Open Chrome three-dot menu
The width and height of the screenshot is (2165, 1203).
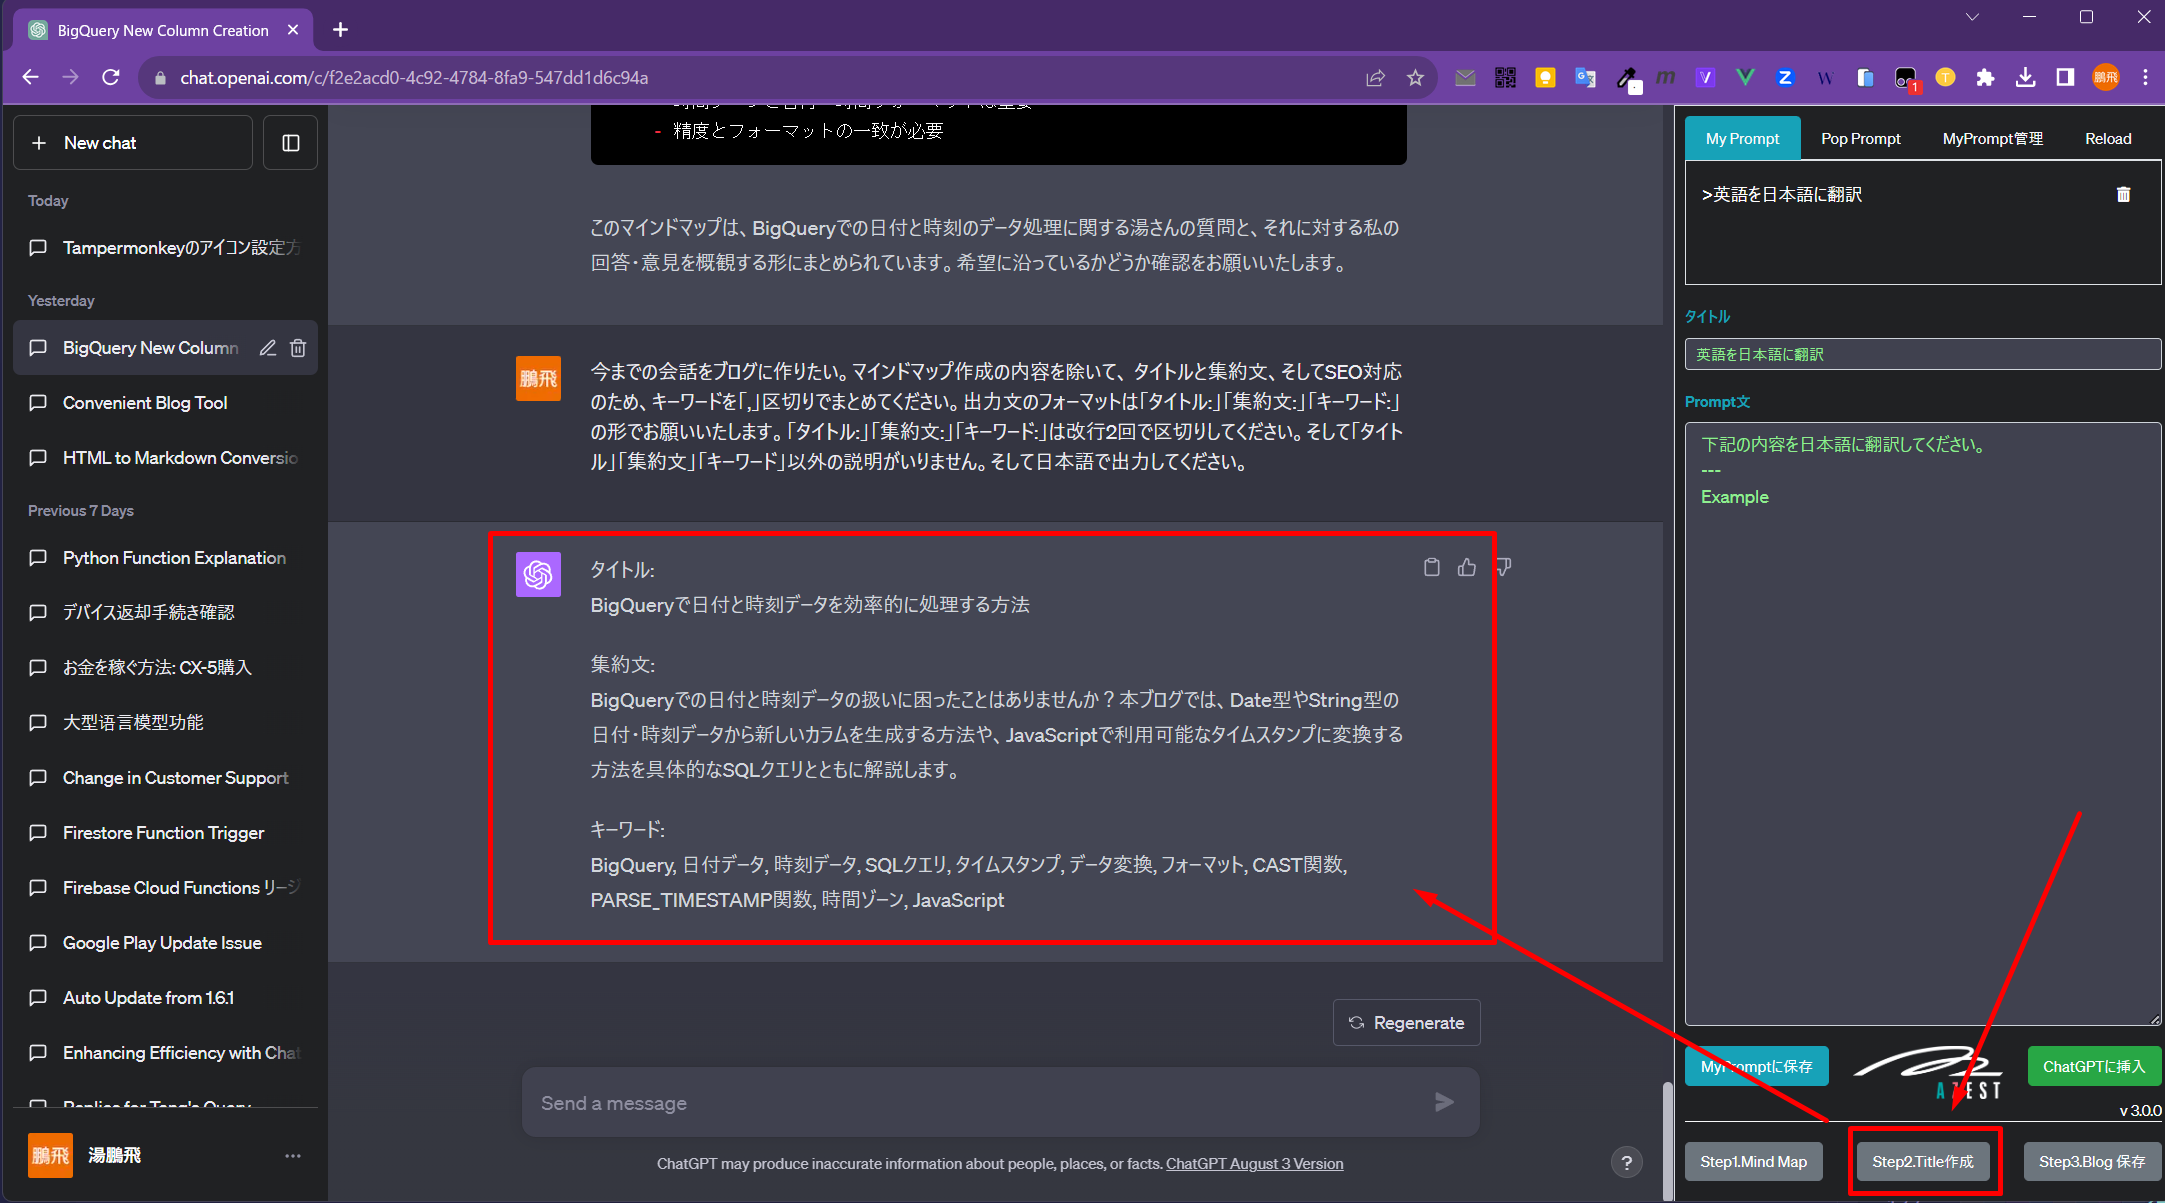[x=2145, y=78]
